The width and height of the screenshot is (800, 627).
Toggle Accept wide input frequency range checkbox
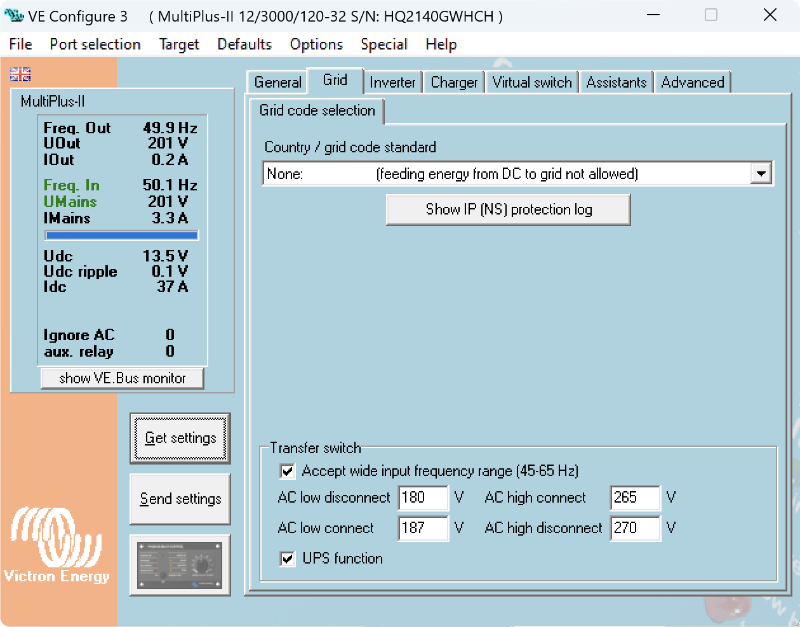tap(288, 471)
